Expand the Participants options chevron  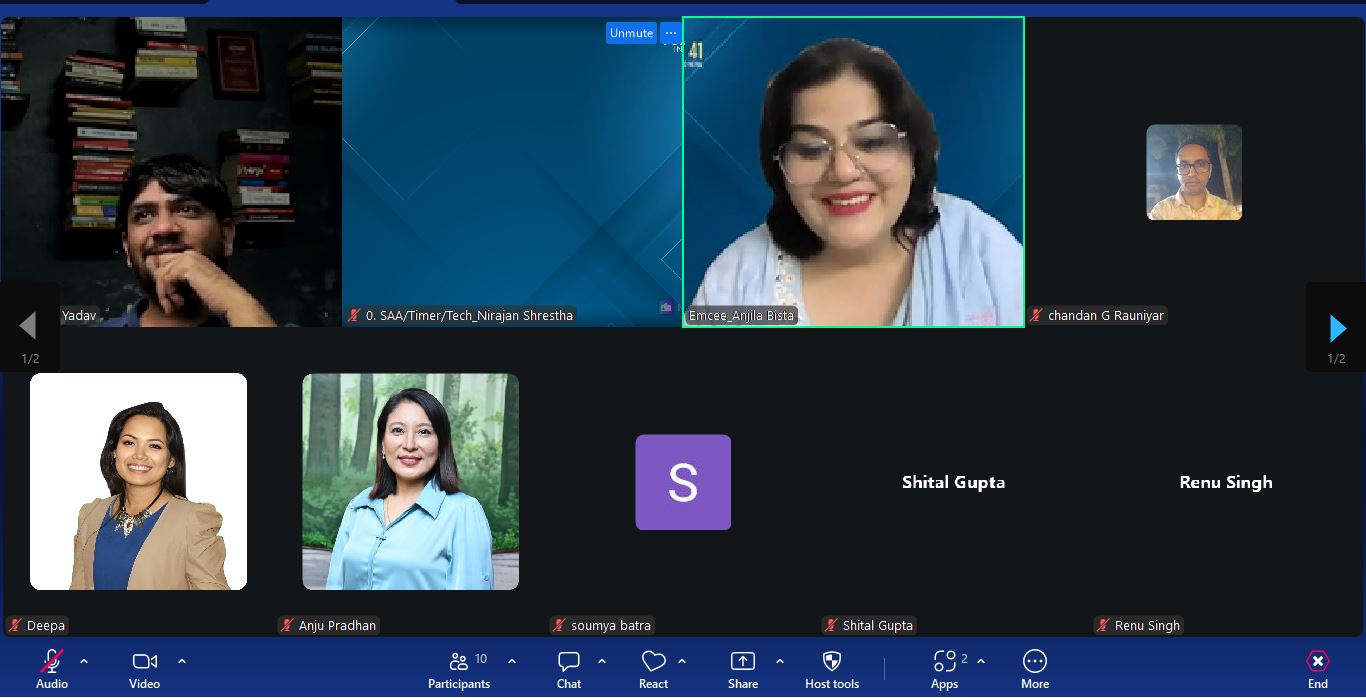[512, 661]
